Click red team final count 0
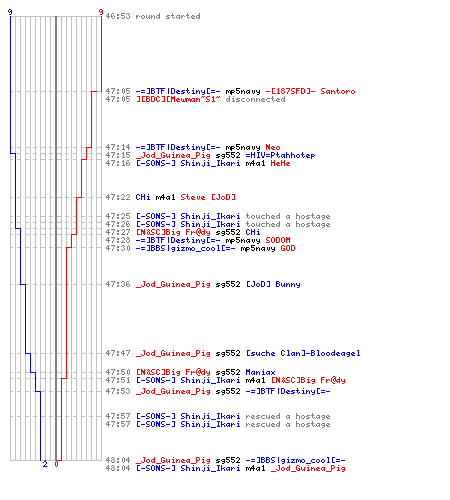Image resolution: width=450 pixels, height=500 pixels. (56, 464)
